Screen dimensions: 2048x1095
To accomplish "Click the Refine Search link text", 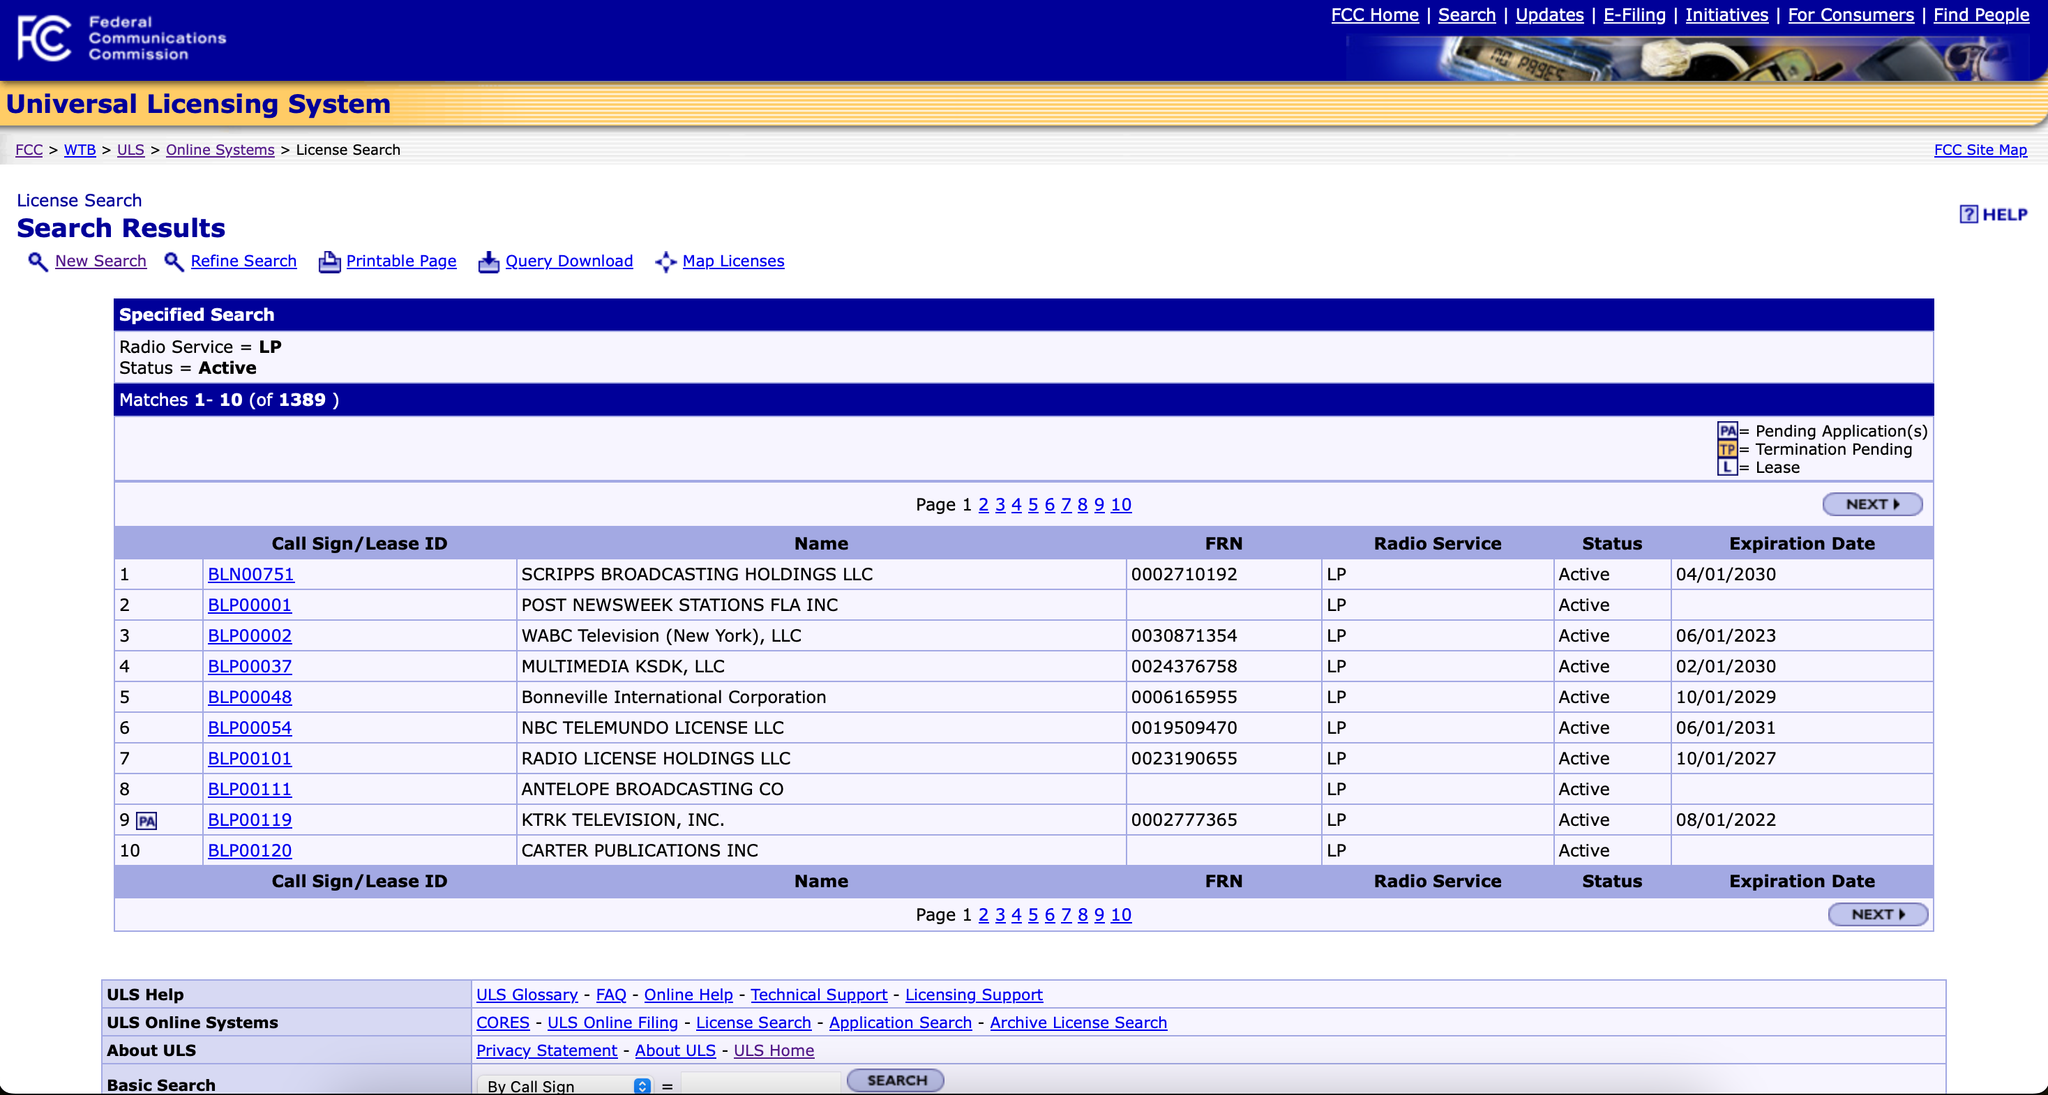I will pyautogui.click(x=244, y=261).
